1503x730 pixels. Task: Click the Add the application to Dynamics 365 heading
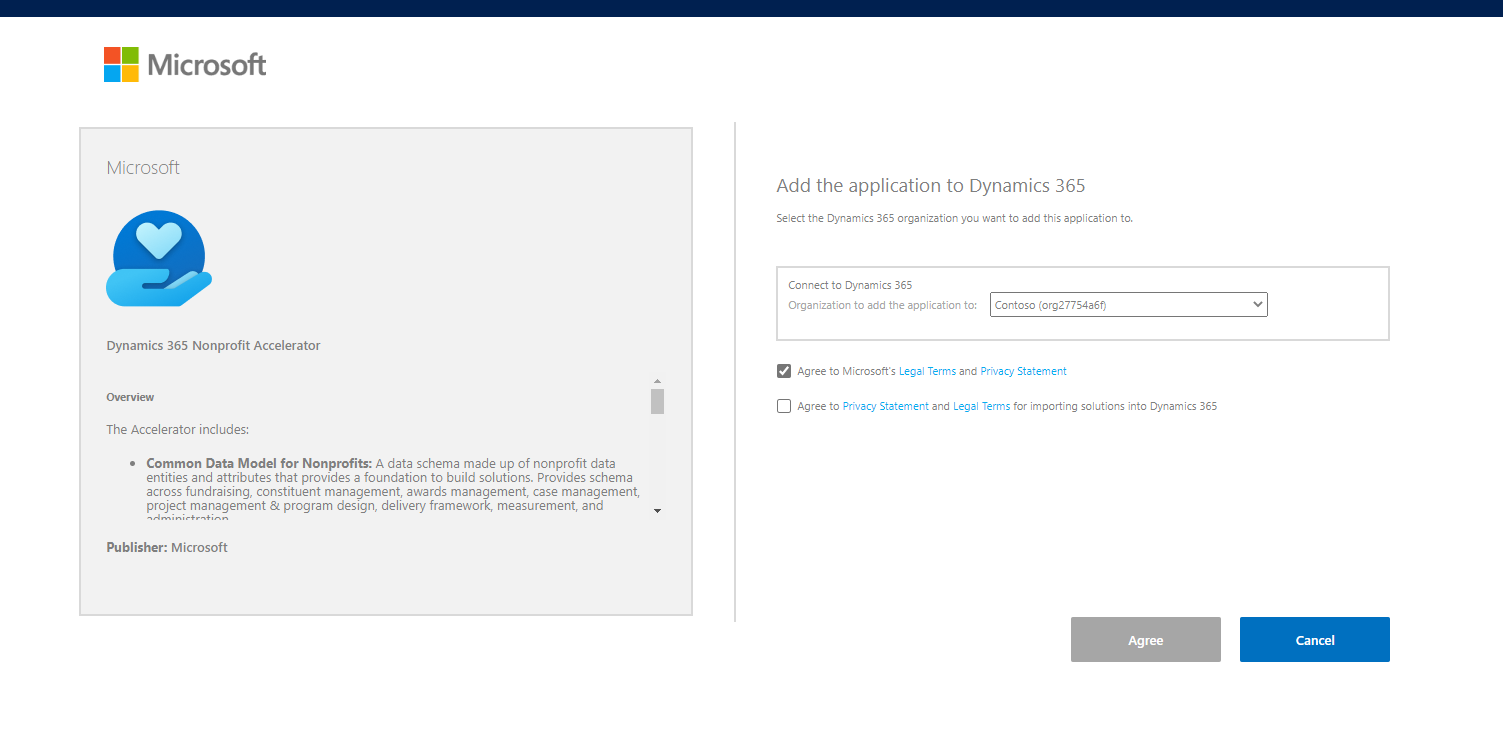coord(930,186)
